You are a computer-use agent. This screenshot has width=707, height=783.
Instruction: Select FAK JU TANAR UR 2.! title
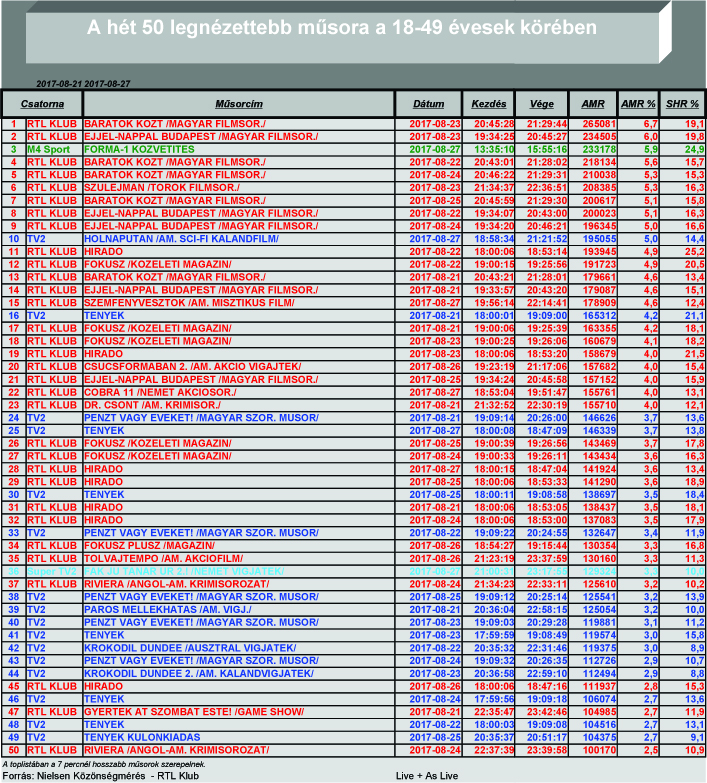pyautogui.click(x=184, y=571)
